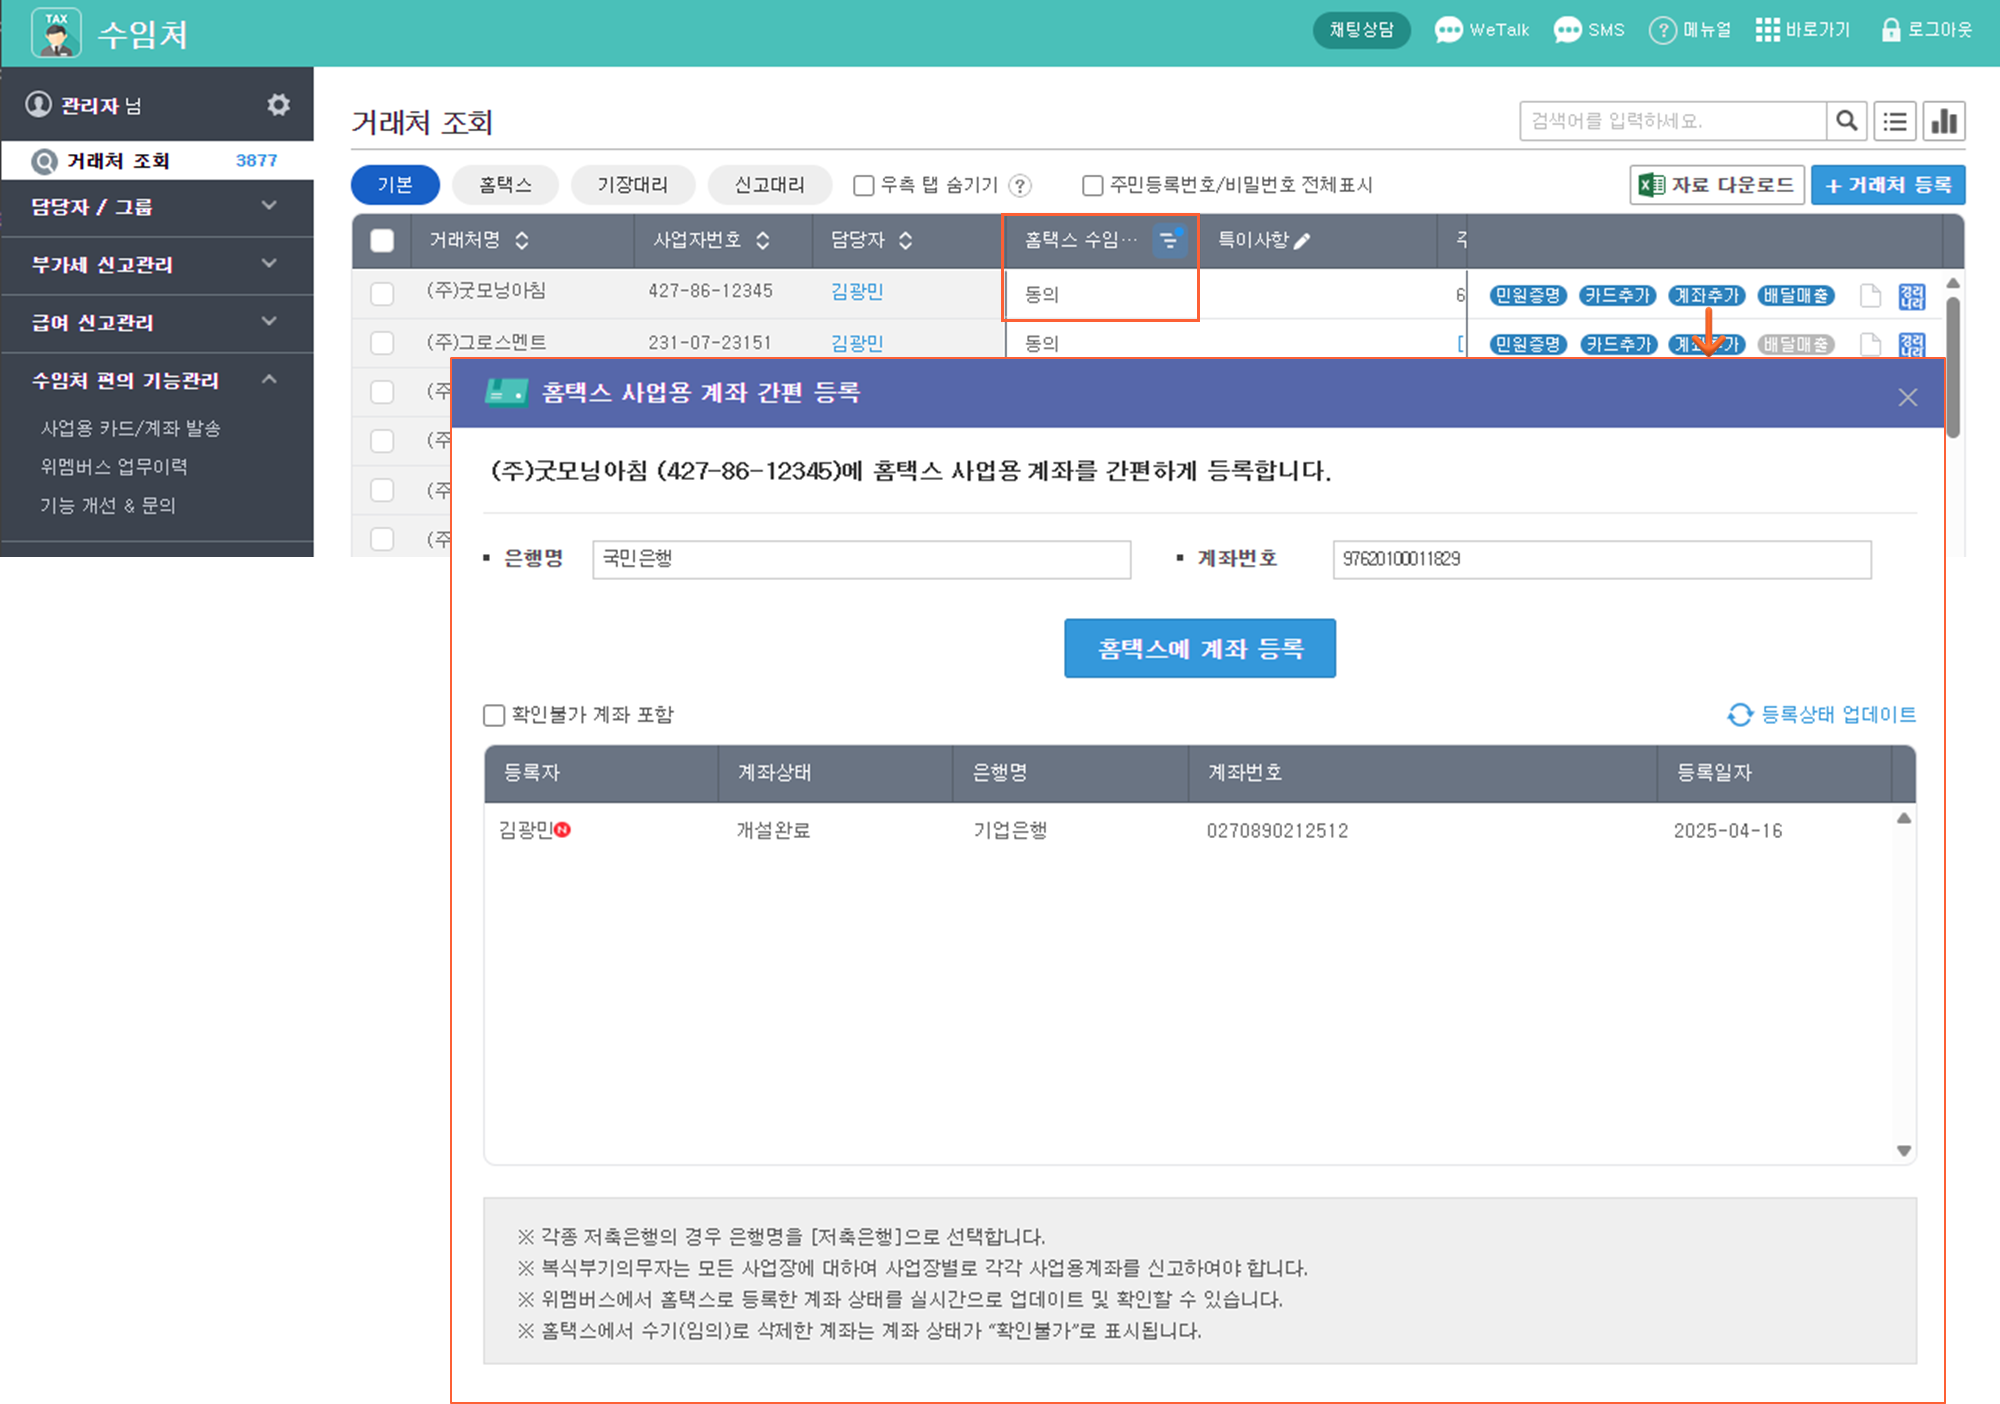
Task: Click account list scrollbar down arrow
Action: click(1904, 1151)
